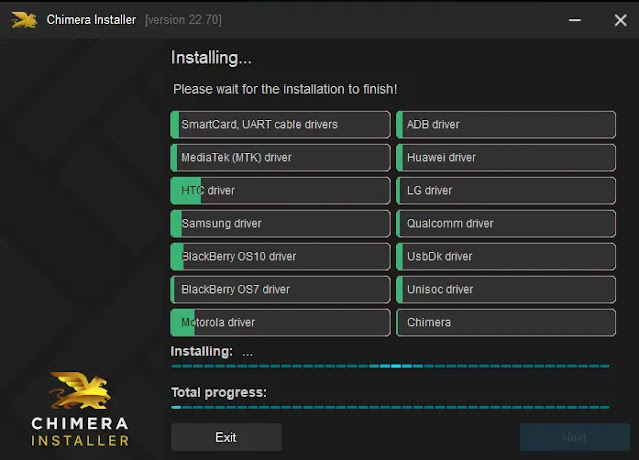Select the Samsung driver item
Viewport: 639px width, 460px height.
pyautogui.click(x=280, y=224)
